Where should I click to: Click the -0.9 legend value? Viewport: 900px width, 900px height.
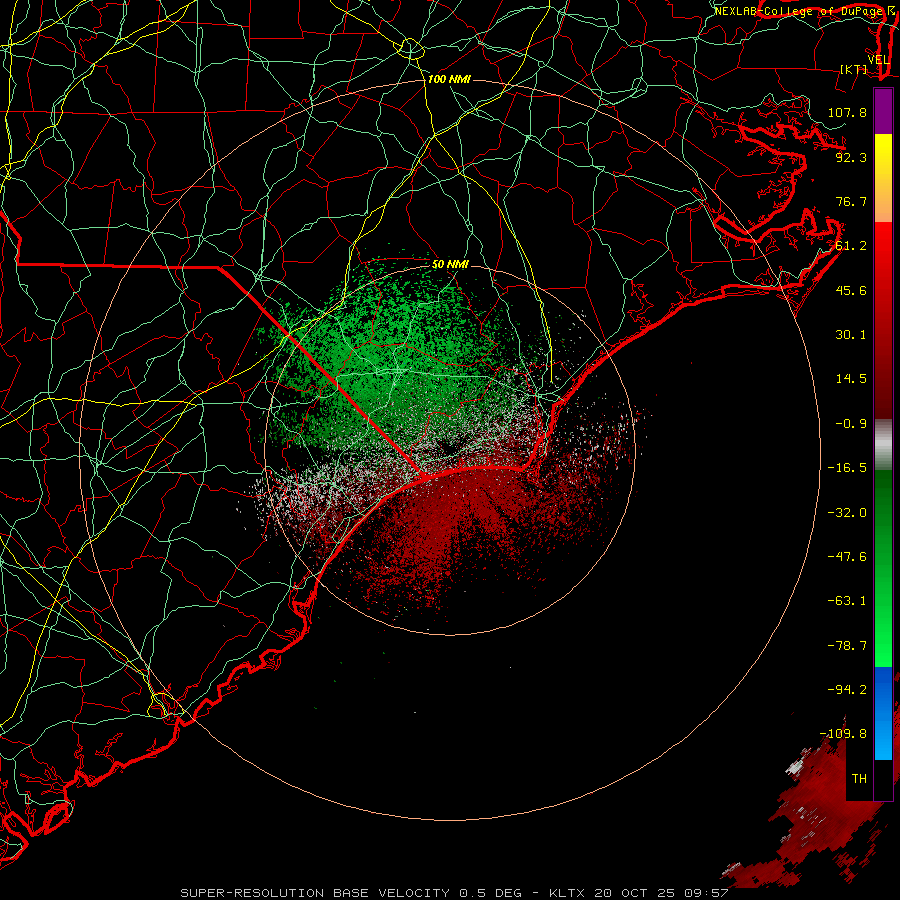(x=851, y=424)
